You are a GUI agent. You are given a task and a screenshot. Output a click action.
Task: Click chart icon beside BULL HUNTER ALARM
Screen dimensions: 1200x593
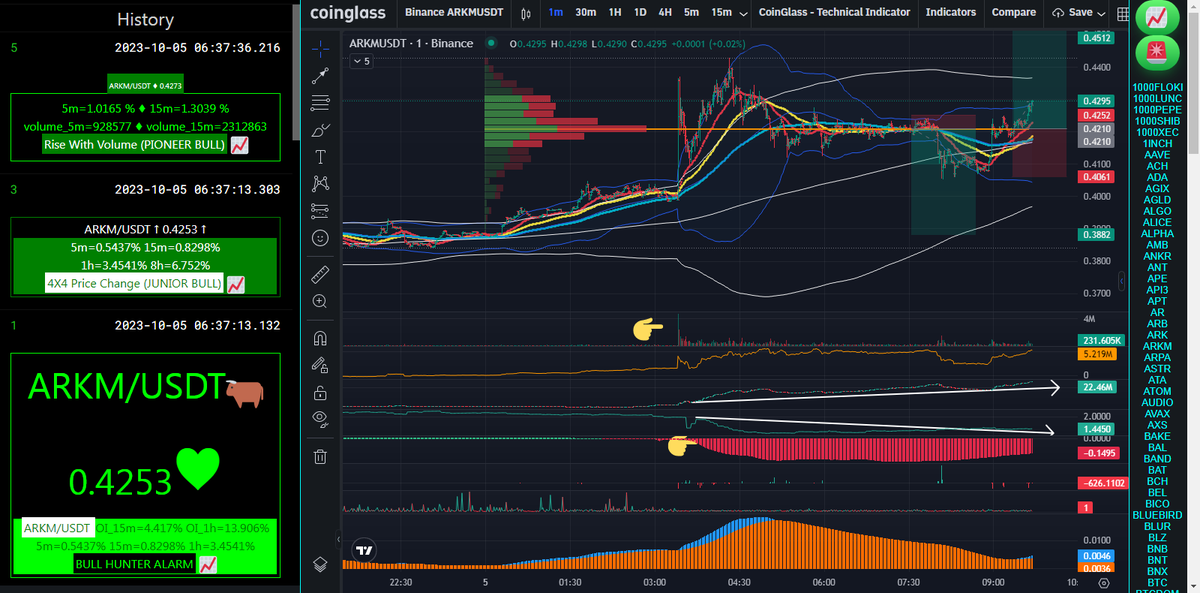tap(208, 564)
